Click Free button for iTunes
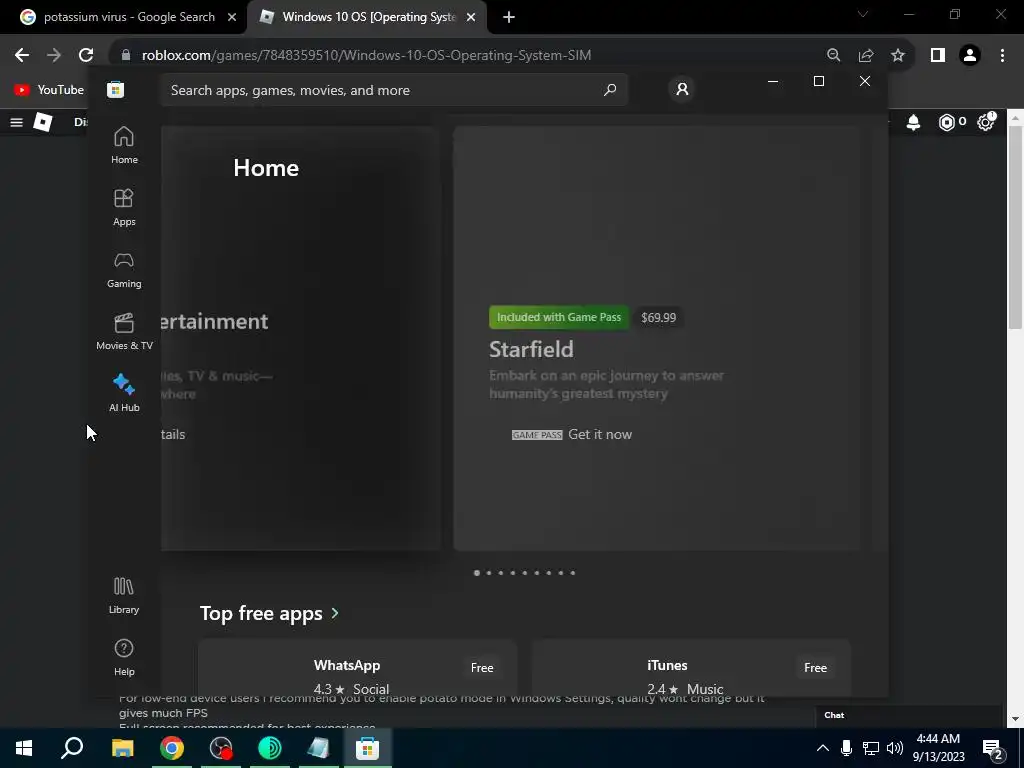Image resolution: width=1024 pixels, height=768 pixels. coord(816,667)
